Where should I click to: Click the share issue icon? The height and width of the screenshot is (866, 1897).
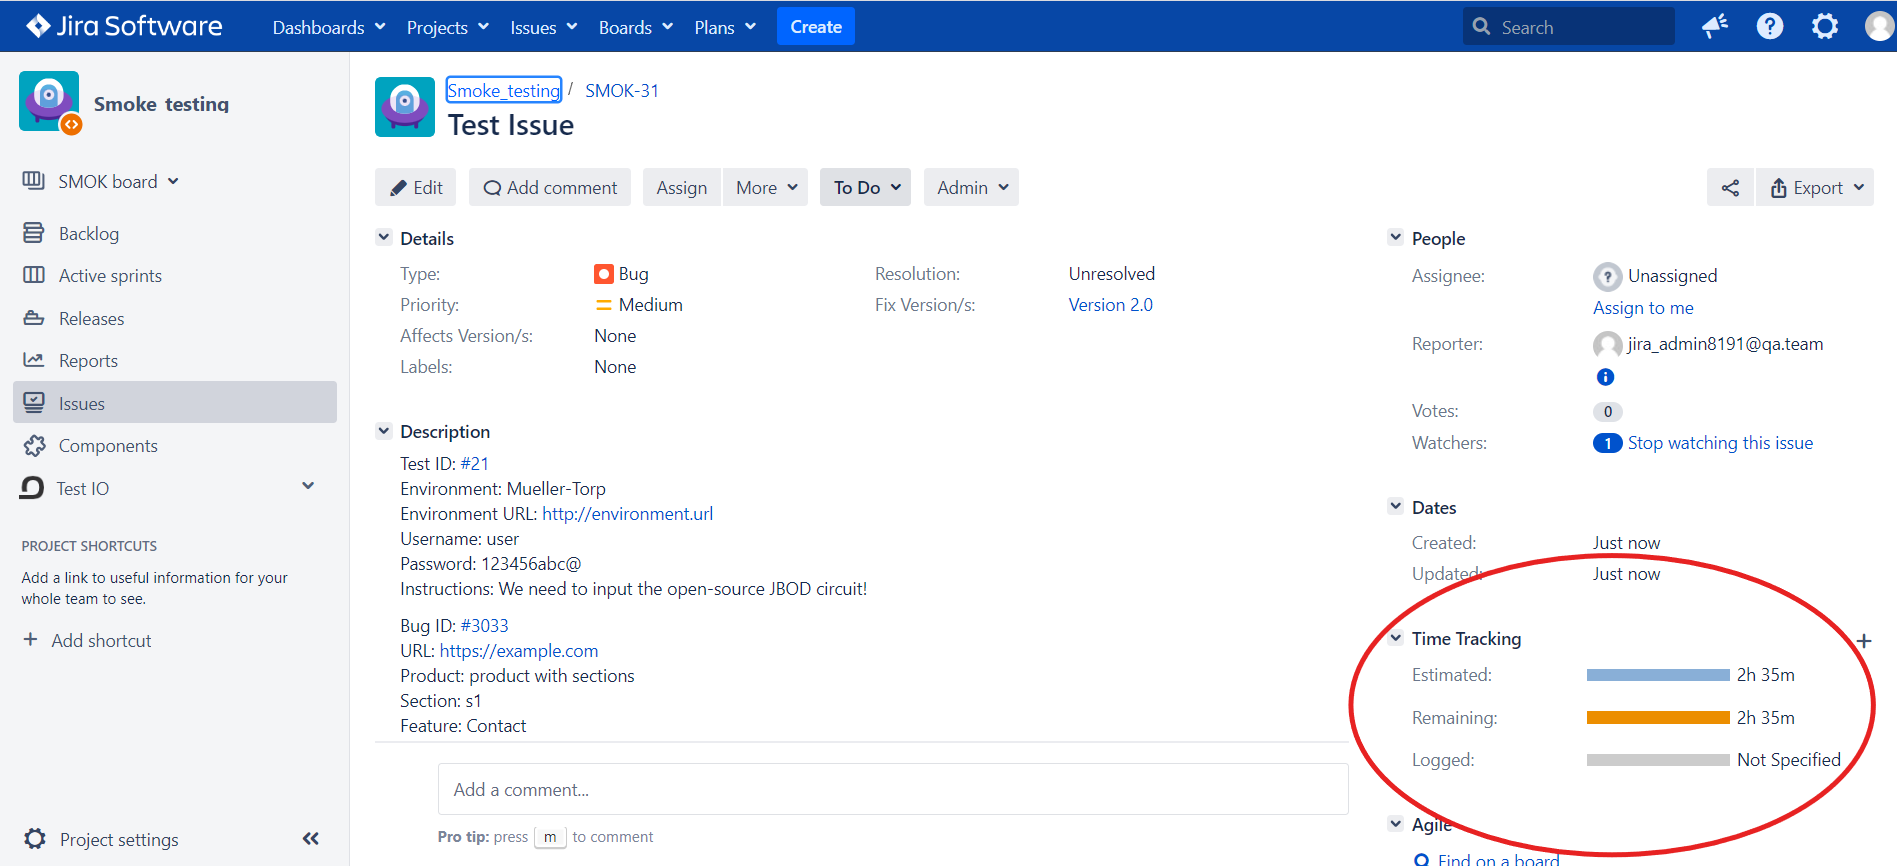click(x=1730, y=187)
